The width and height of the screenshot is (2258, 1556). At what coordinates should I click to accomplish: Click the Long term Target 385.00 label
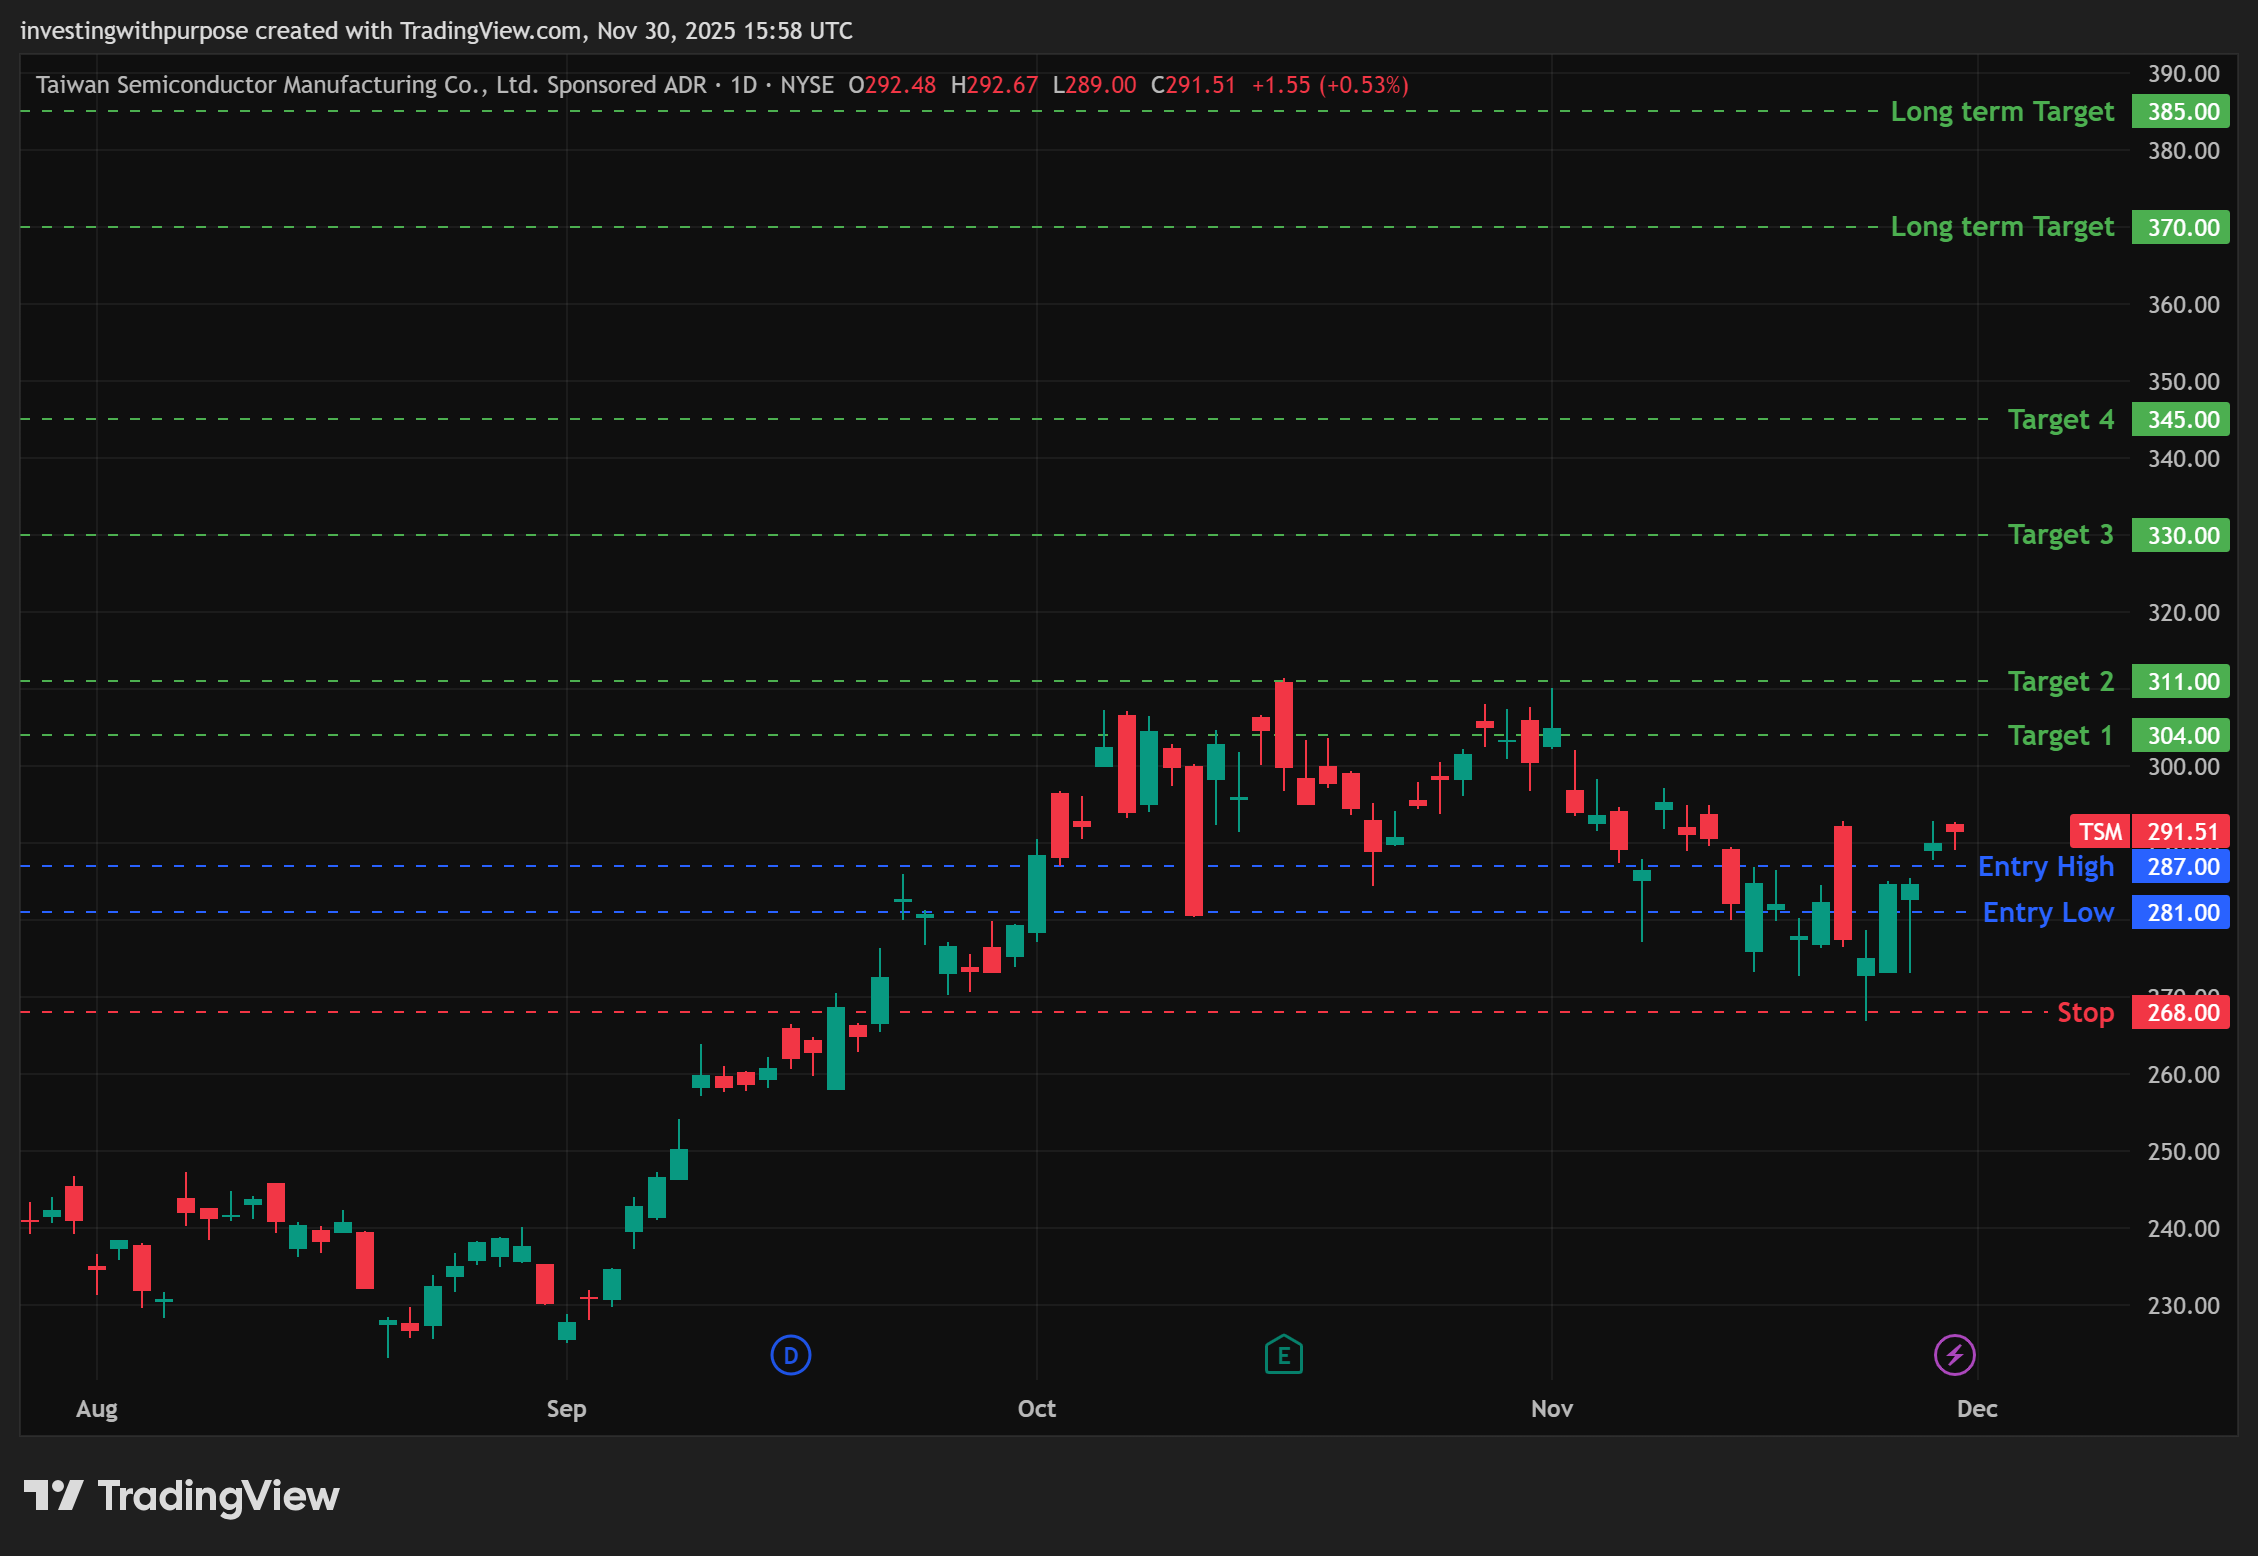tap(2002, 111)
